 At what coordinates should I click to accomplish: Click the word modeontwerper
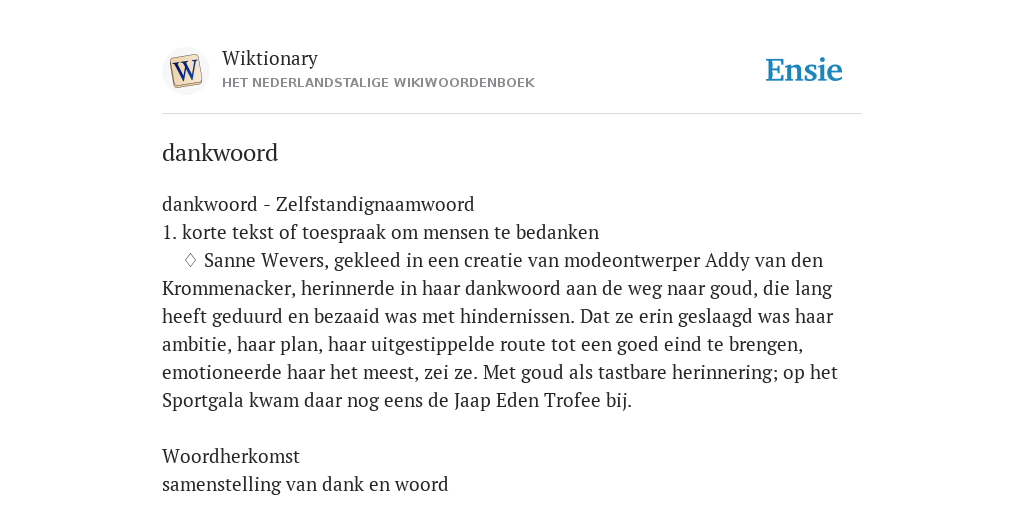point(632,261)
